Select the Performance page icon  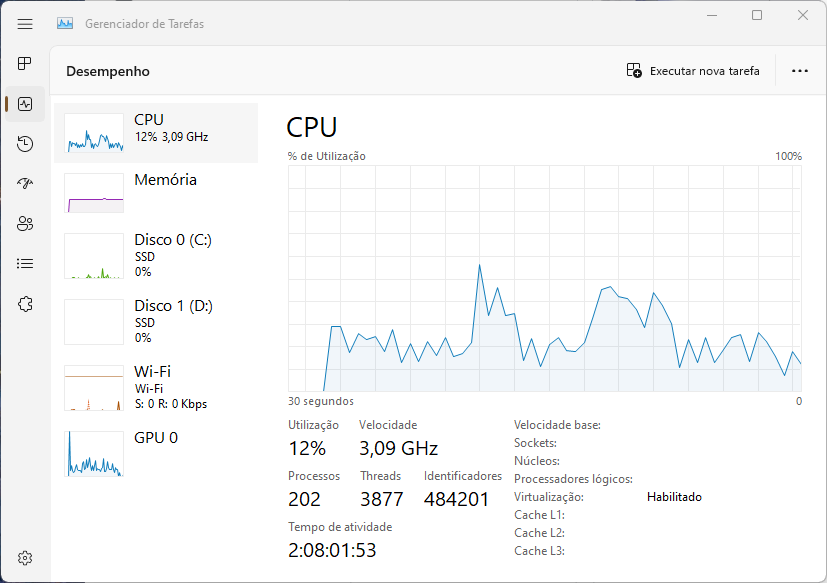tap(25, 104)
